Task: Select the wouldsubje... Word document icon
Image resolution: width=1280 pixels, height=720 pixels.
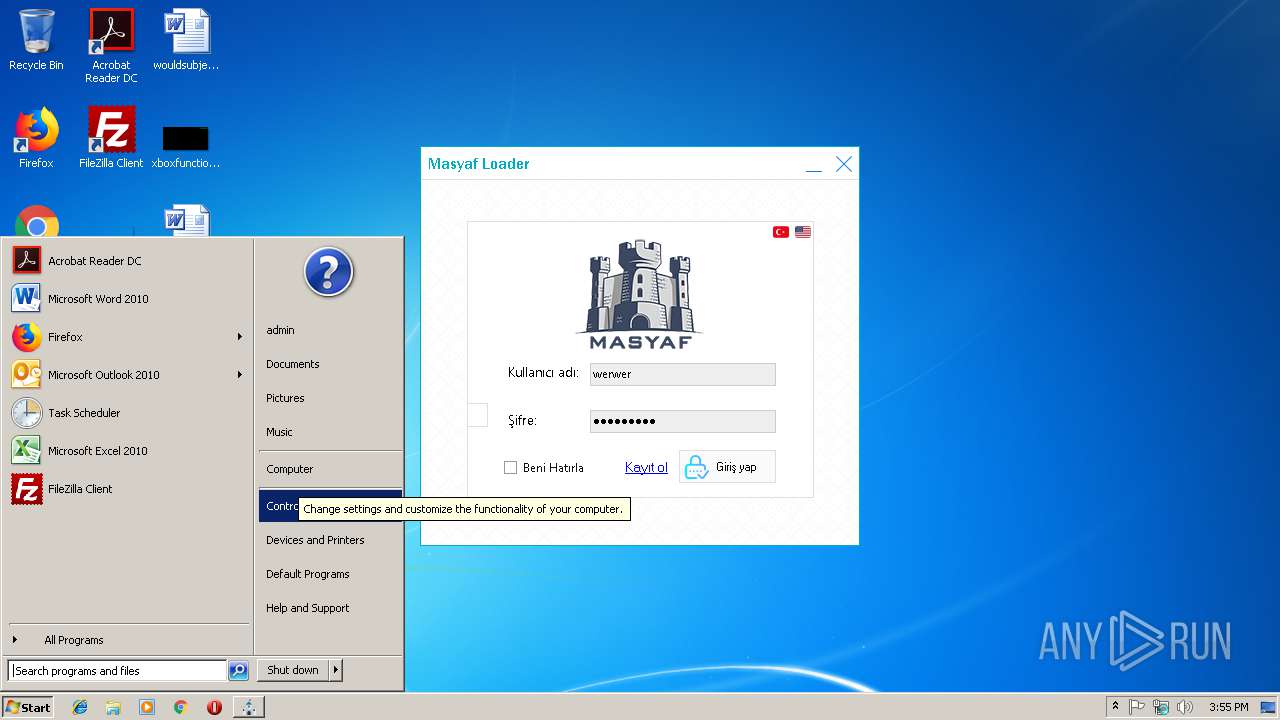Action: [x=186, y=40]
